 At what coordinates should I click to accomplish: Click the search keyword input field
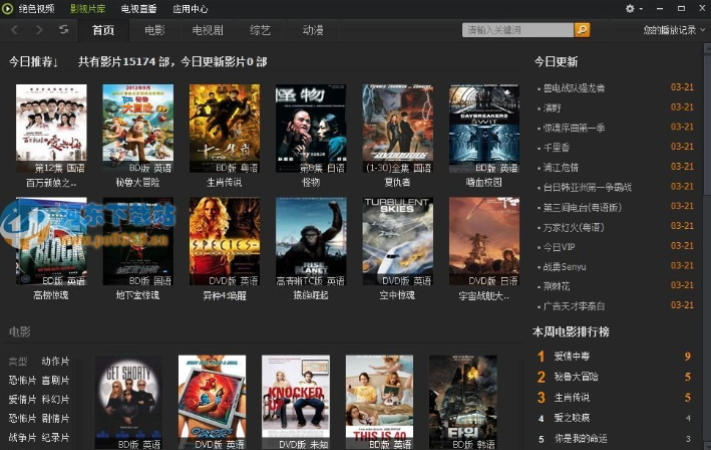518,30
